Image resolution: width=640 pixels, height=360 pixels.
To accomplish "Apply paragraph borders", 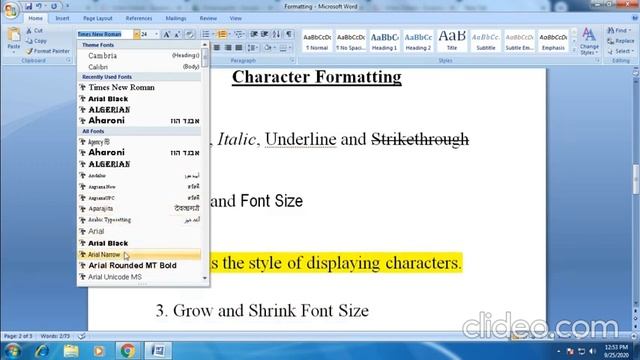I will (x=284, y=48).
